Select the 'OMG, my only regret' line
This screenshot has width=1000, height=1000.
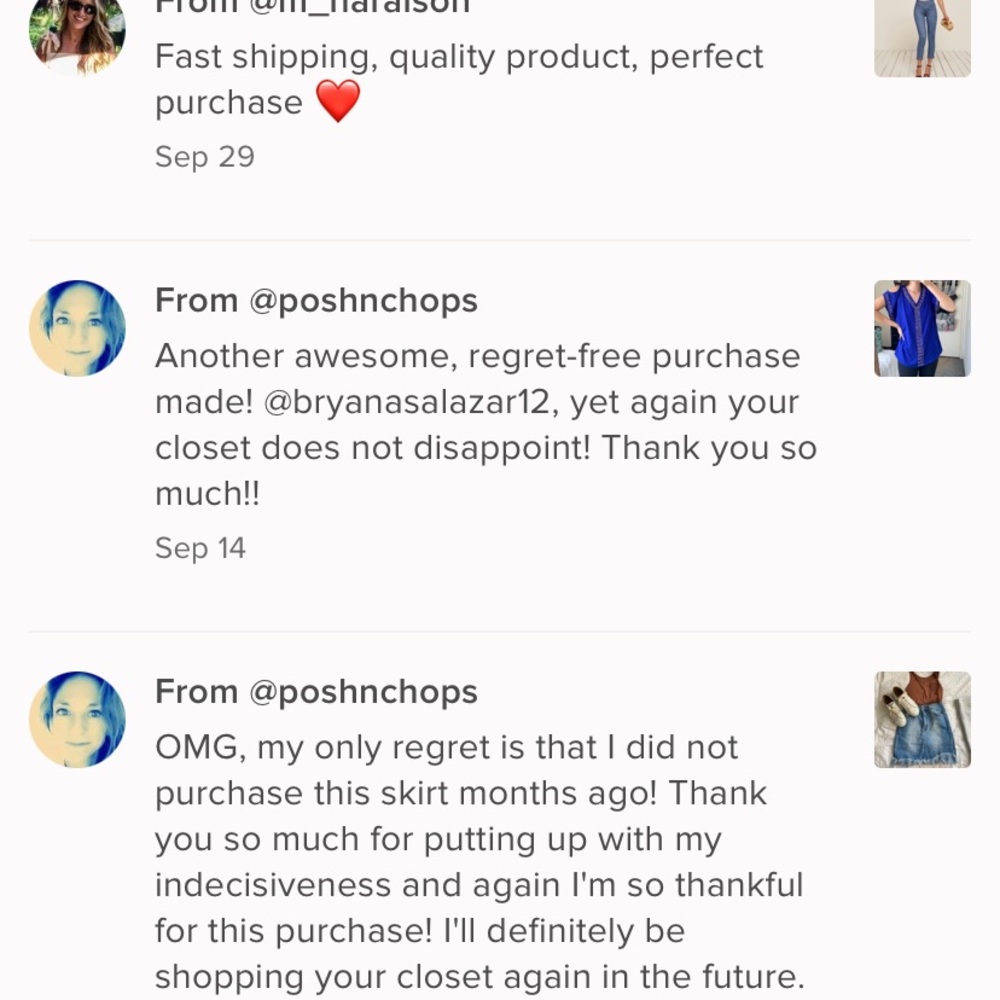pos(446,747)
